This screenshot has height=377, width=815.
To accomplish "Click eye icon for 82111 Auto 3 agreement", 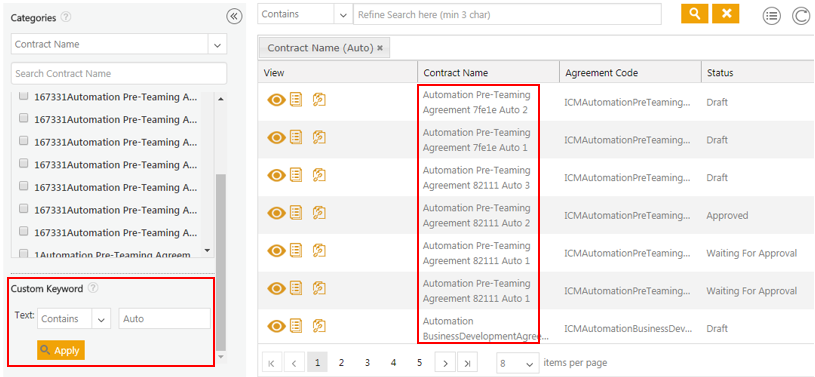I will 277,176.
